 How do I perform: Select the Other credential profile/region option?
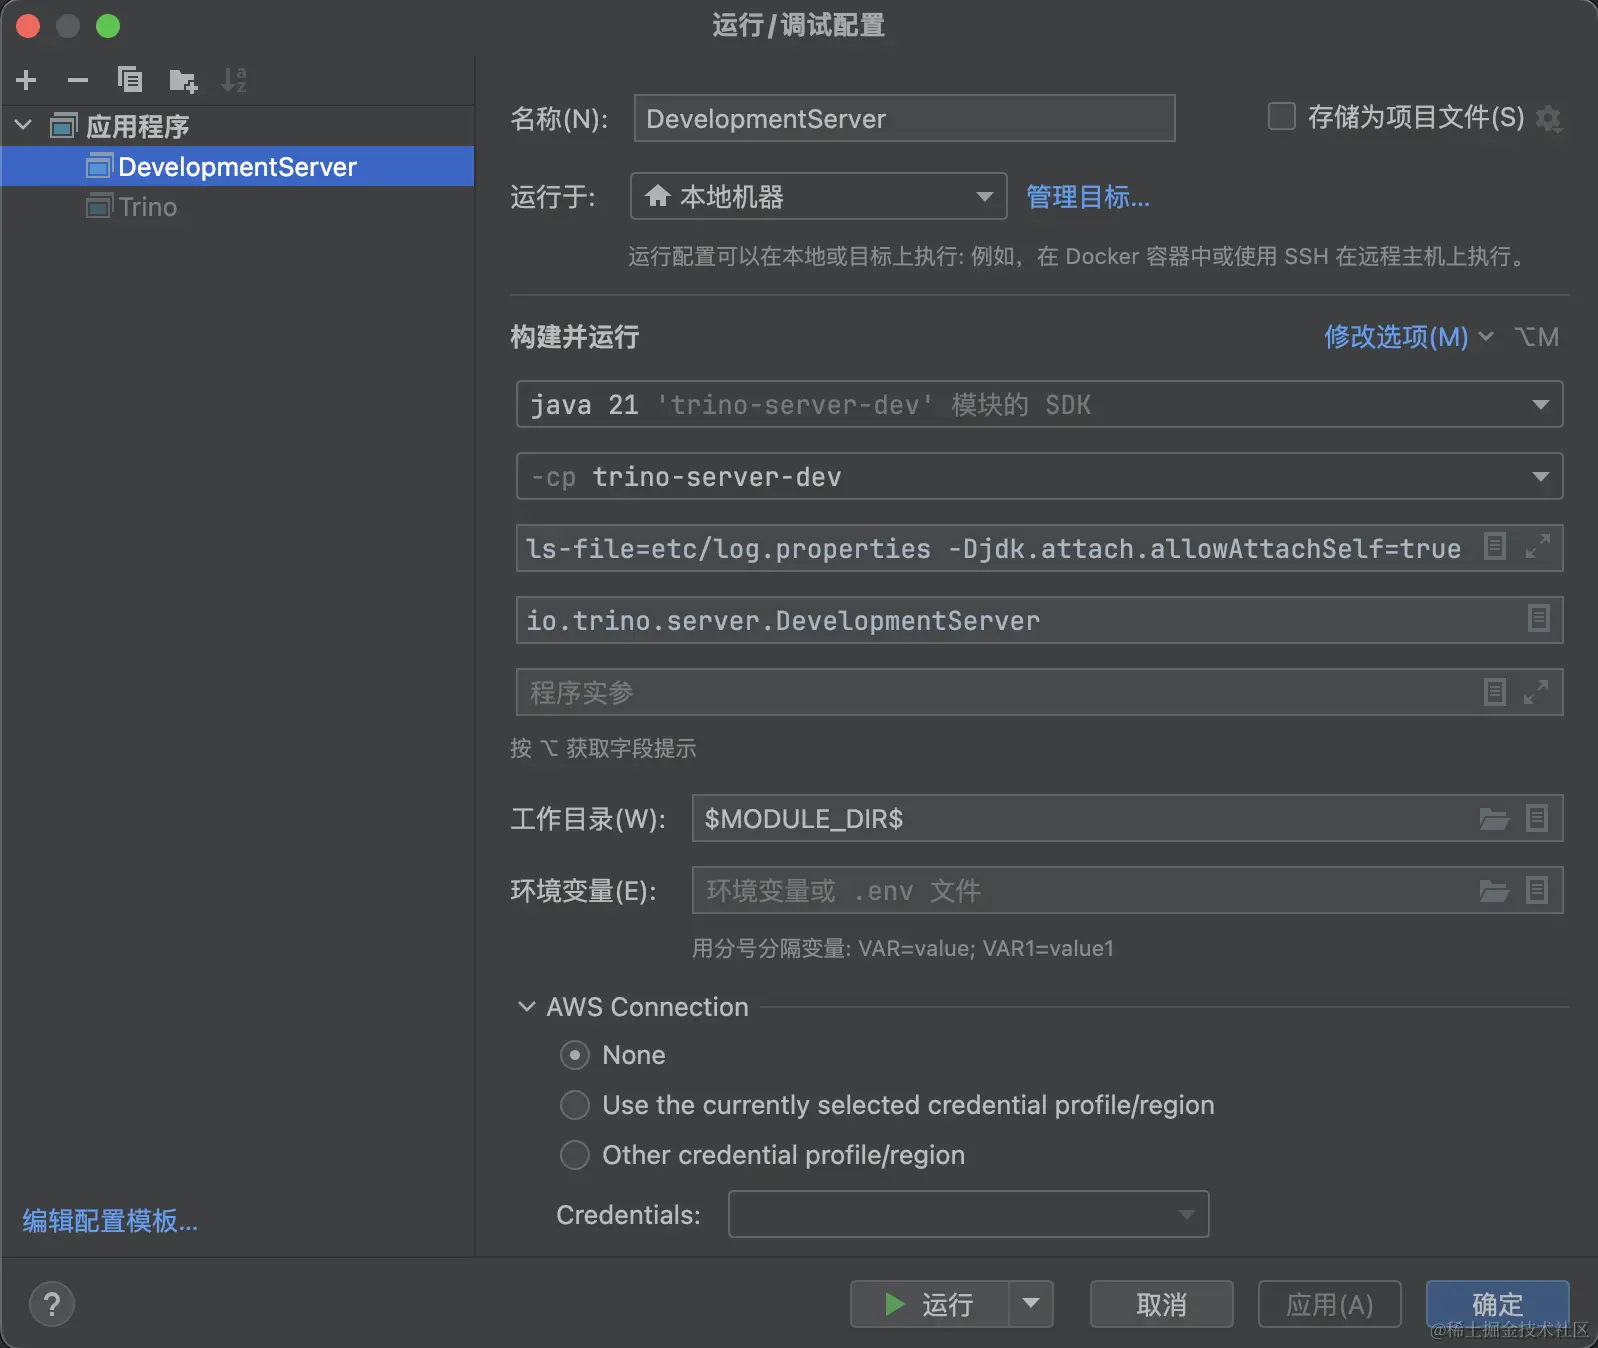[x=575, y=1155]
